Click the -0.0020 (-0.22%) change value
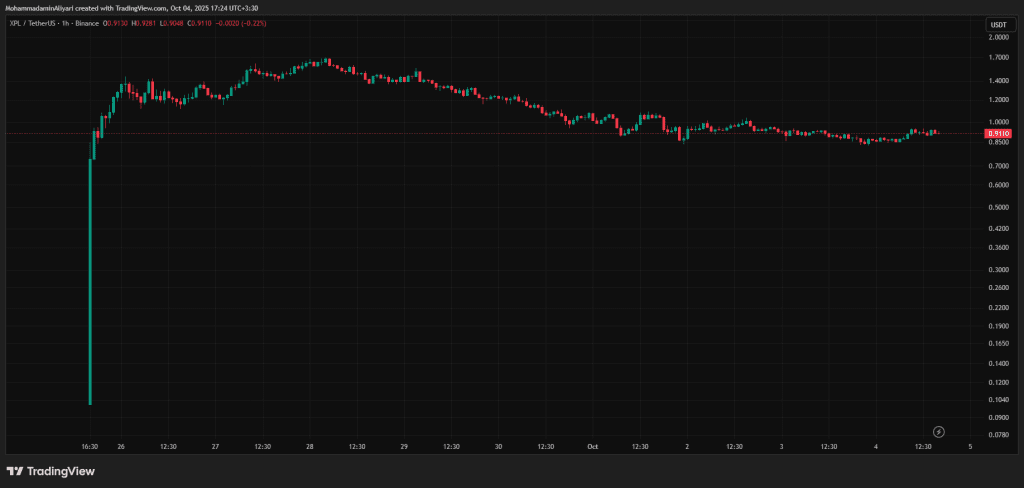1024x488 pixels. pyautogui.click(x=240, y=24)
